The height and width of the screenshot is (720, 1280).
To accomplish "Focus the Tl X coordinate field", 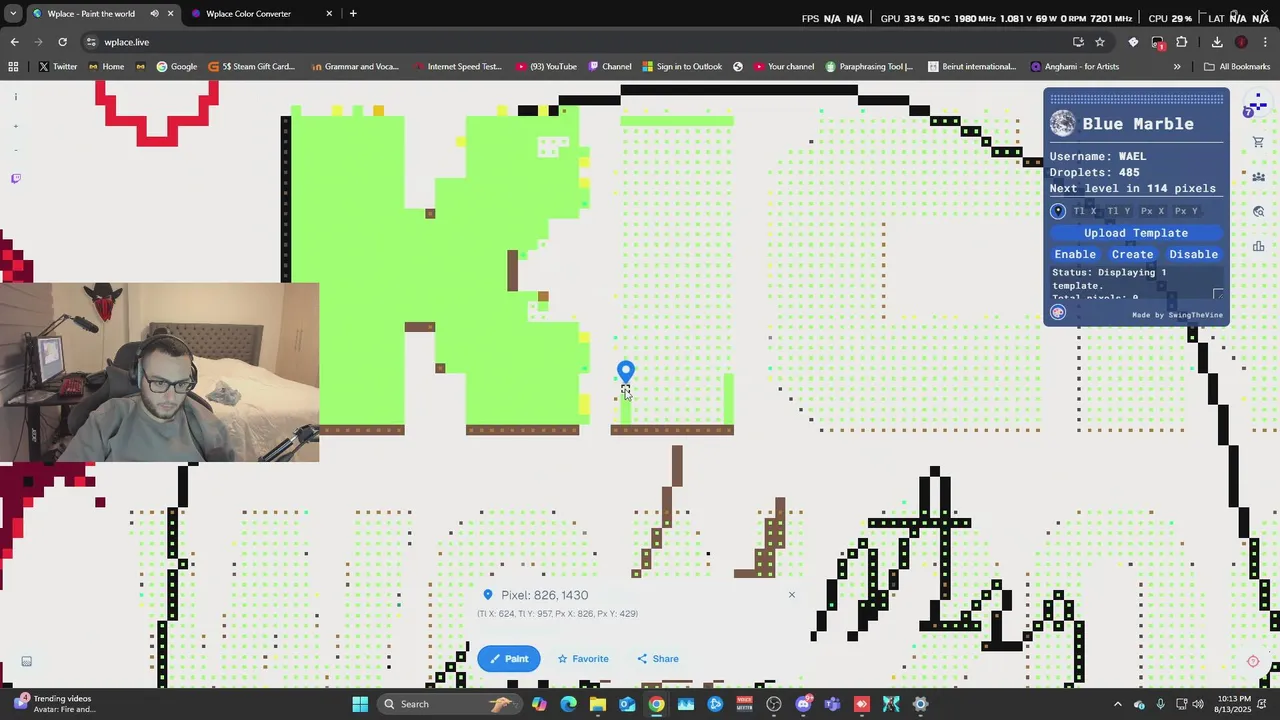I will point(1085,211).
